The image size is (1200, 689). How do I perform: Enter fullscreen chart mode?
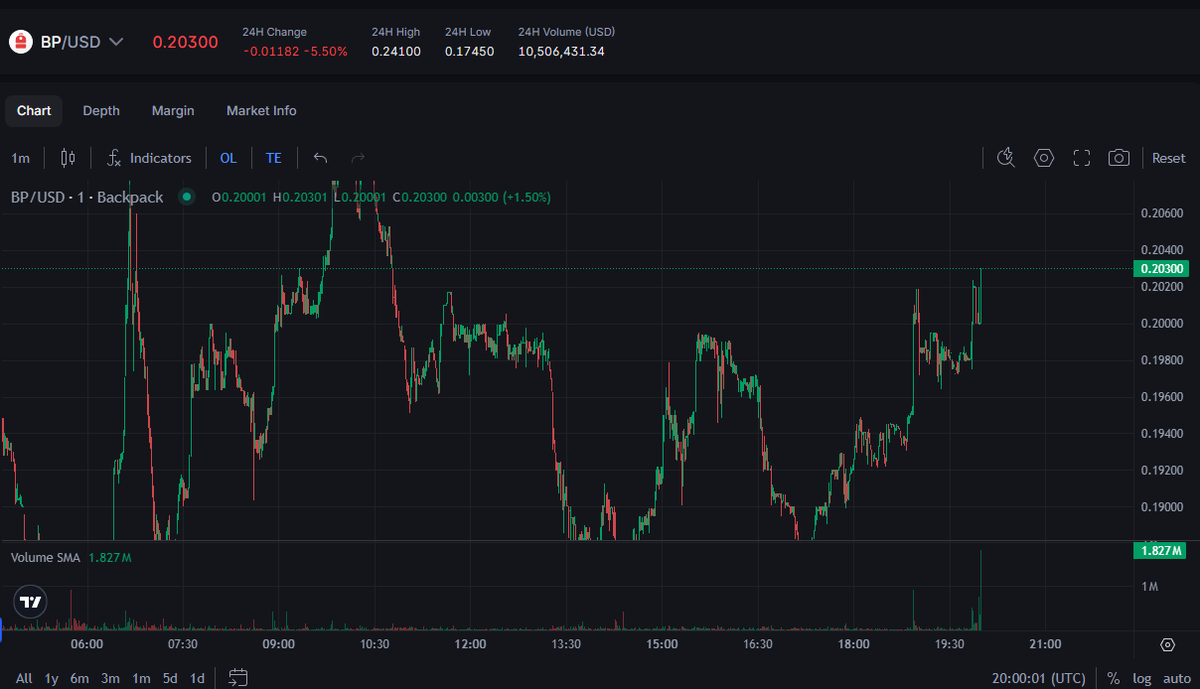pyautogui.click(x=1081, y=158)
